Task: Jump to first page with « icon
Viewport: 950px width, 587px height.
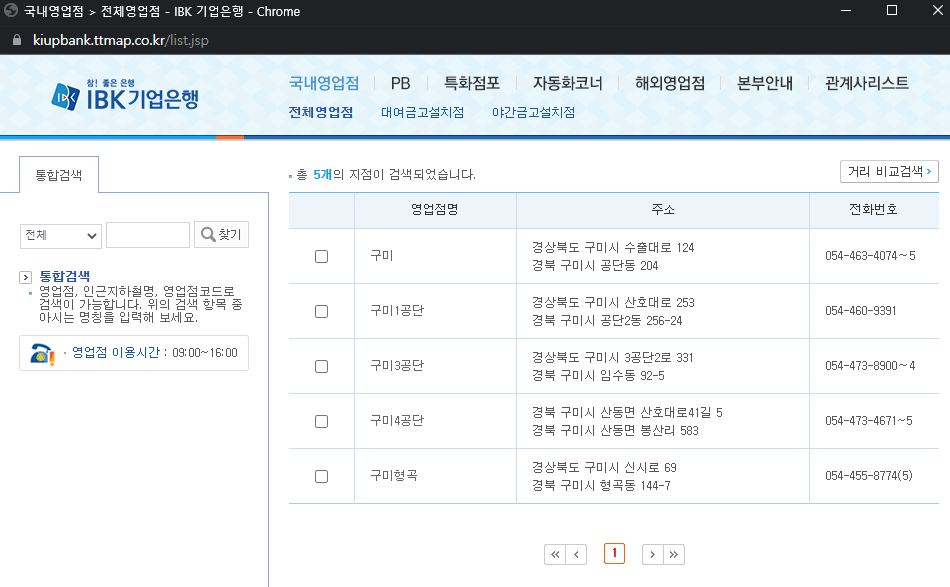Action: [555, 554]
